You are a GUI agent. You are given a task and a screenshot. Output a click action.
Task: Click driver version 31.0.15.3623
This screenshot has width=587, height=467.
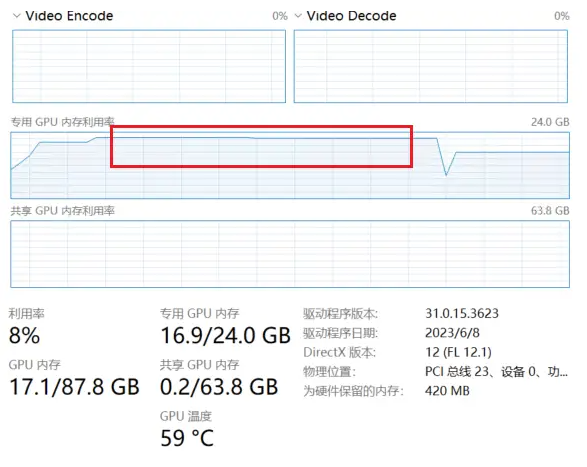pyautogui.click(x=462, y=313)
